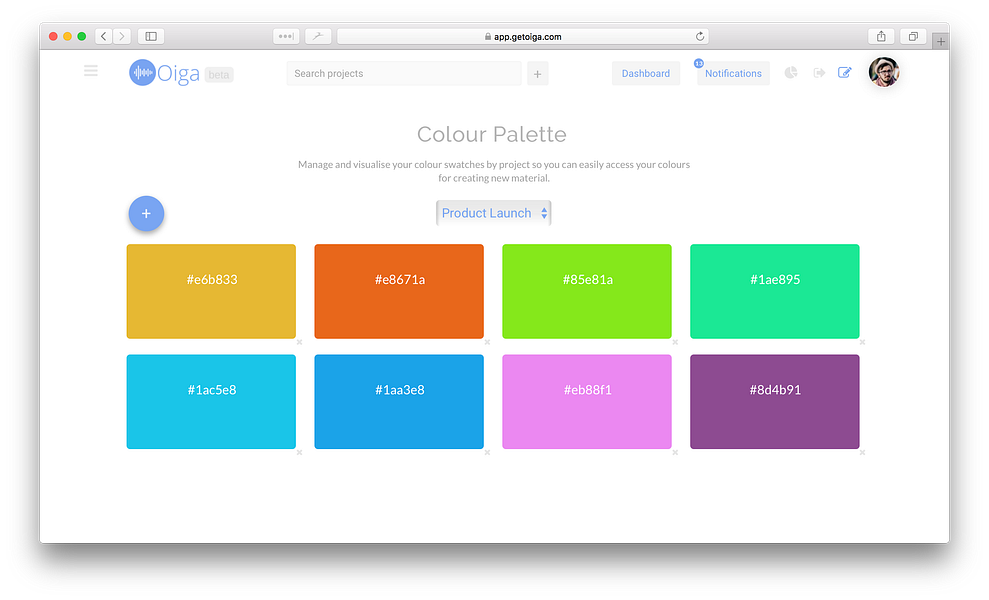Select the cyan #1ac5e8 swatch
The height and width of the screenshot is (600, 989).
(x=211, y=402)
